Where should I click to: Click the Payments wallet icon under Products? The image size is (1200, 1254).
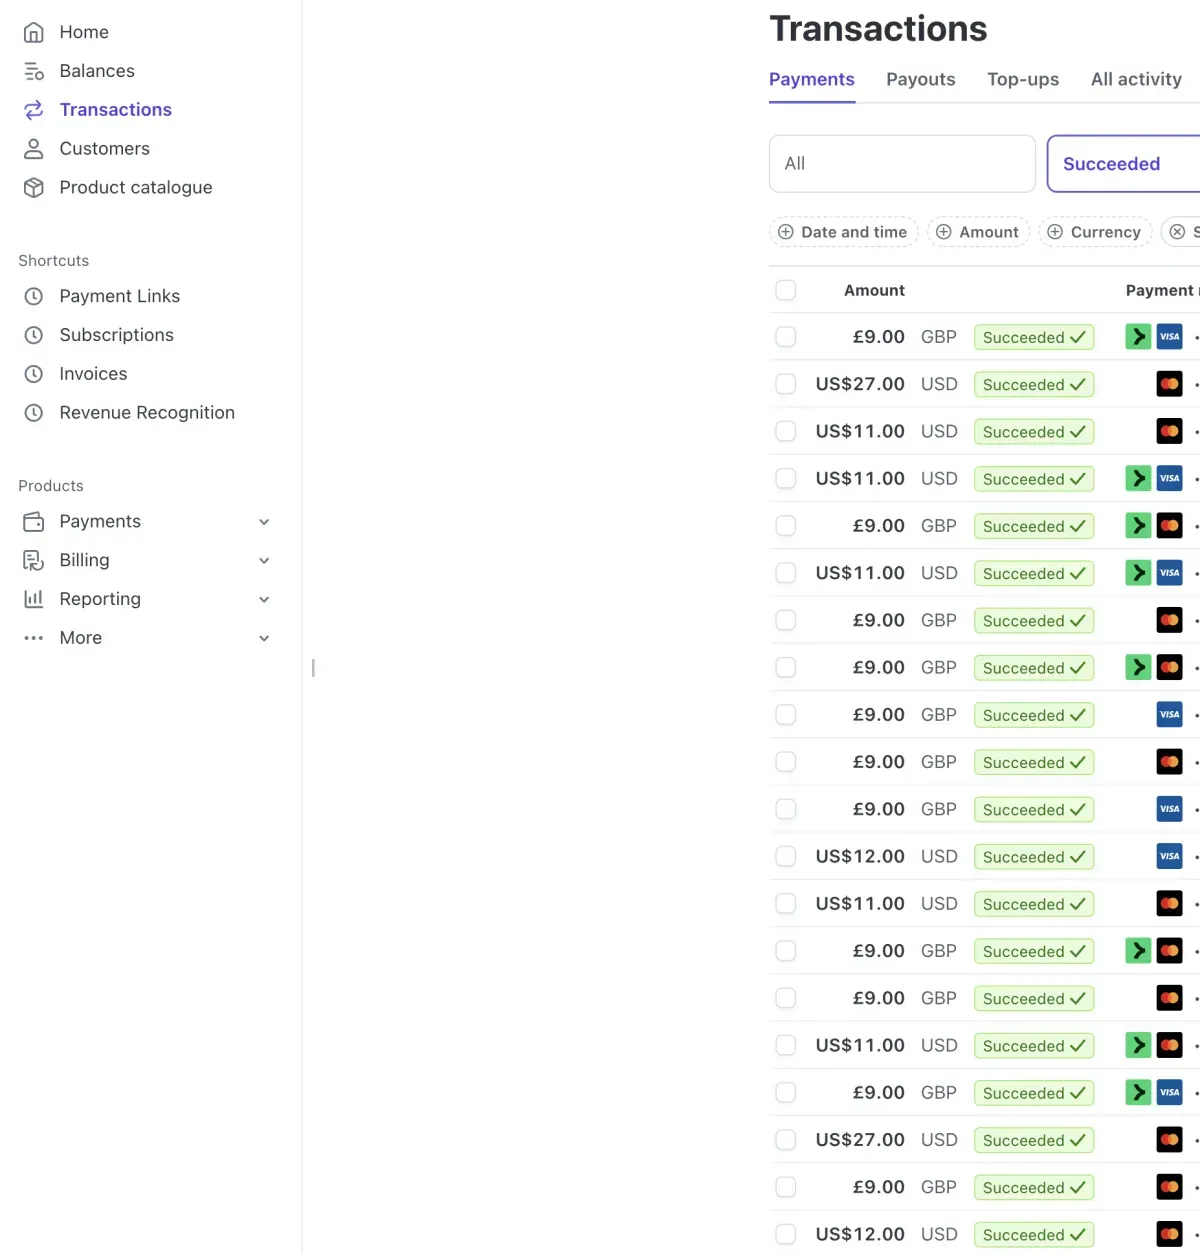pos(34,522)
